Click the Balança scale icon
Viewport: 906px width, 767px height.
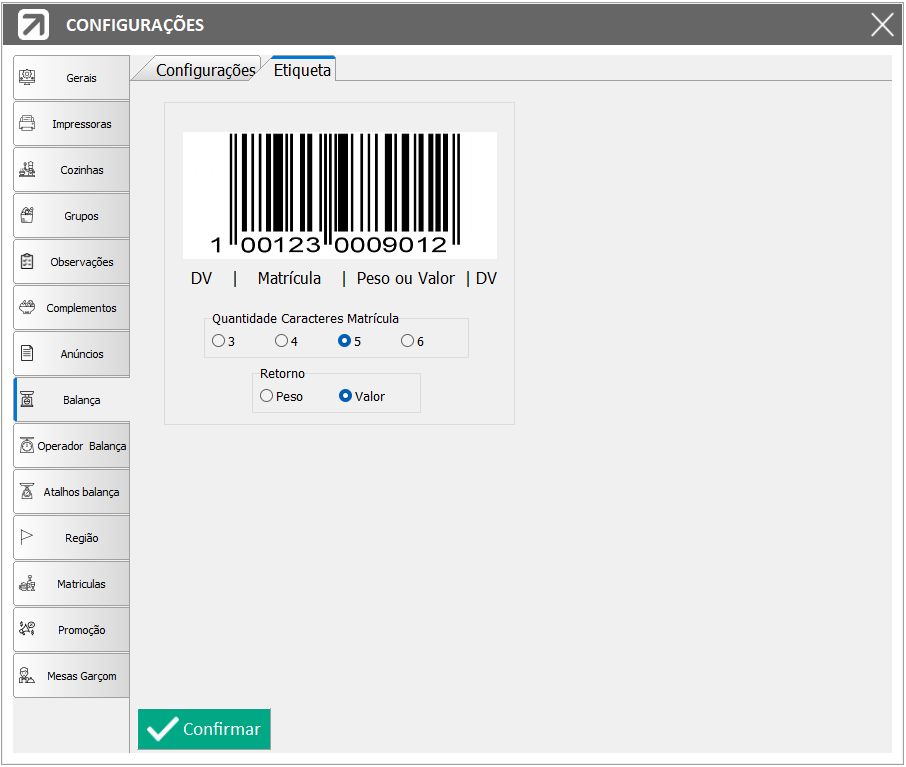27,399
